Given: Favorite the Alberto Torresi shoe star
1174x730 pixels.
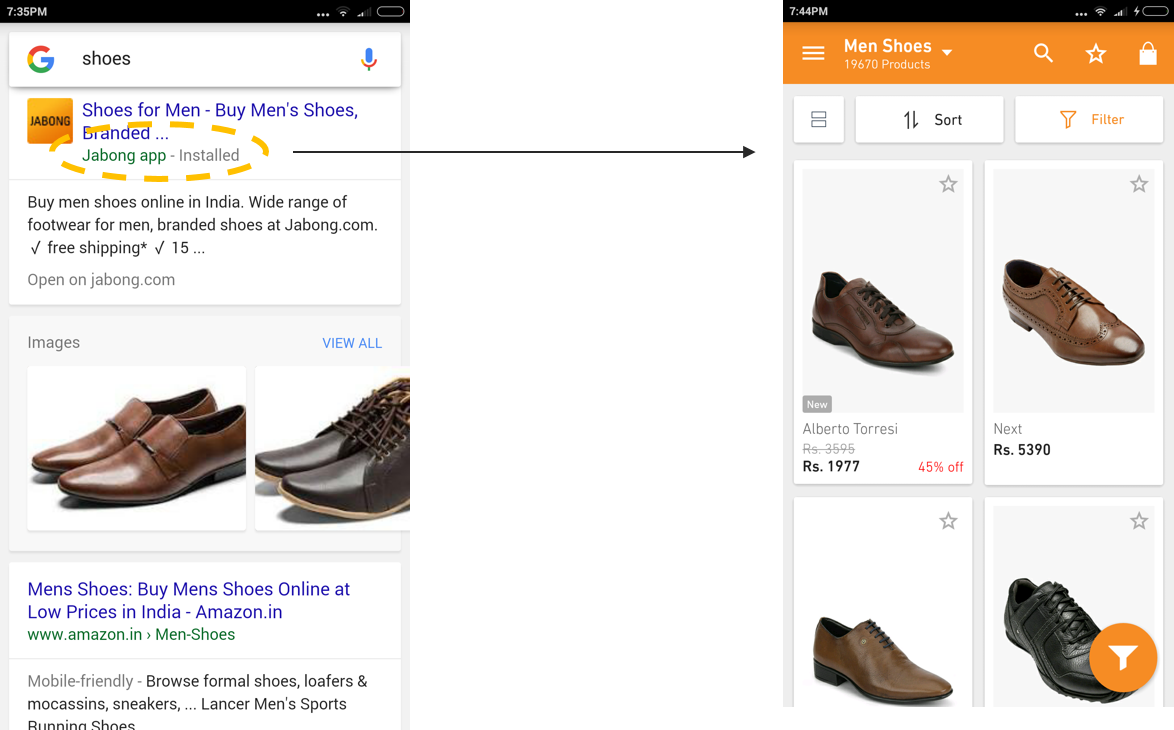Looking at the screenshot, I should tap(948, 184).
